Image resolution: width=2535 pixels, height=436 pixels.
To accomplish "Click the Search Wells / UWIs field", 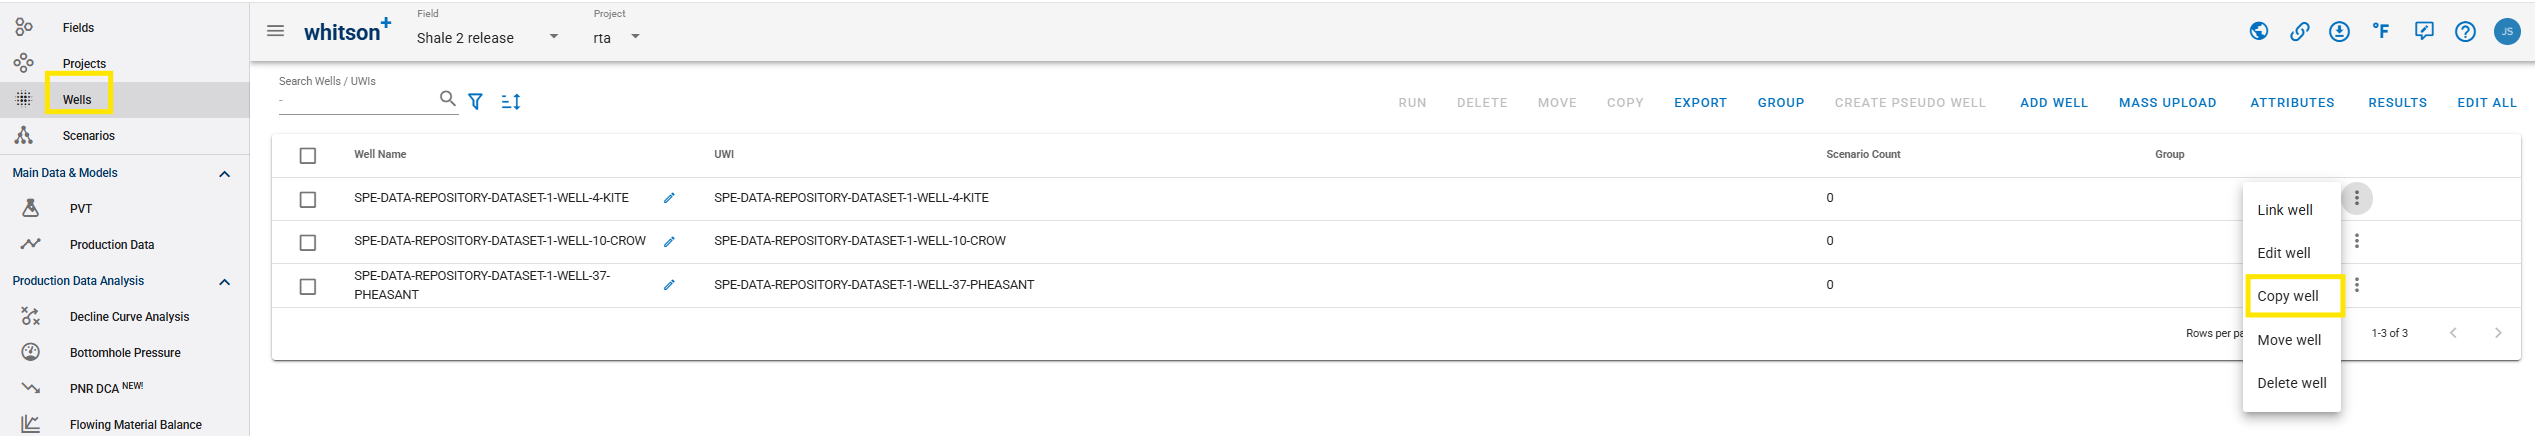I will [356, 101].
